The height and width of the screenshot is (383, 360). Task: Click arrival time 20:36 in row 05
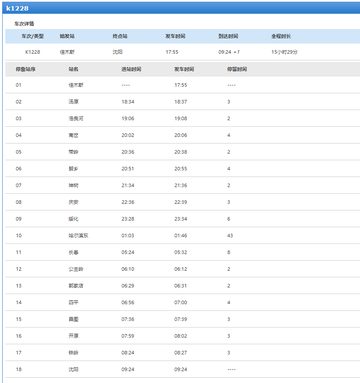tap(128, 152)
